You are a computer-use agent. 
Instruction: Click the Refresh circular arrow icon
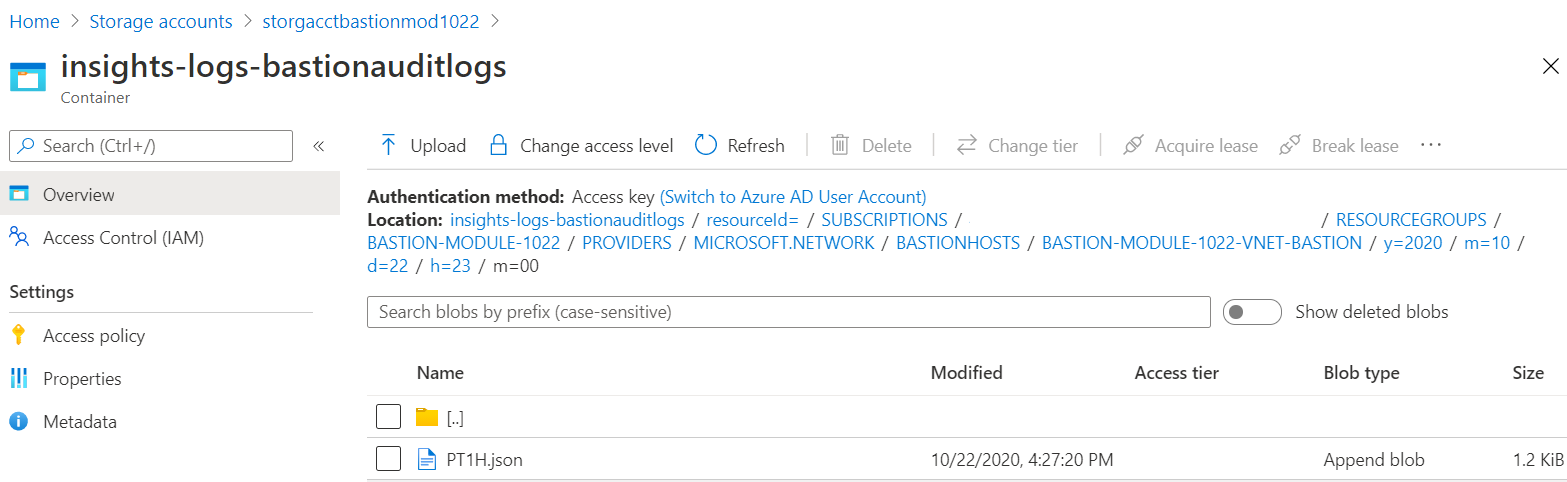[x=706, y=145]
